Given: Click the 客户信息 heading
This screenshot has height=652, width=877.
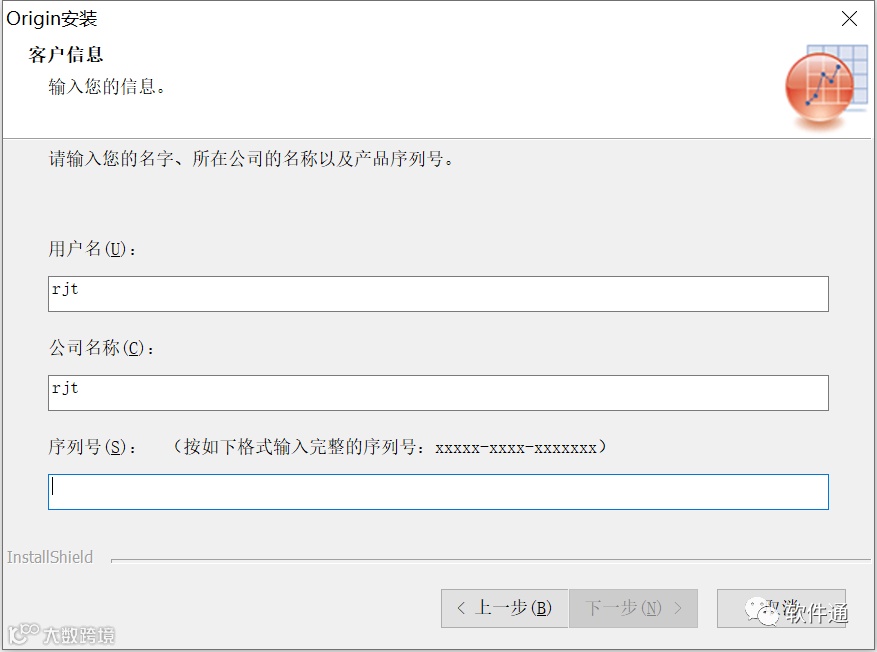Looking at the screenshot, I should click(66, 55).
